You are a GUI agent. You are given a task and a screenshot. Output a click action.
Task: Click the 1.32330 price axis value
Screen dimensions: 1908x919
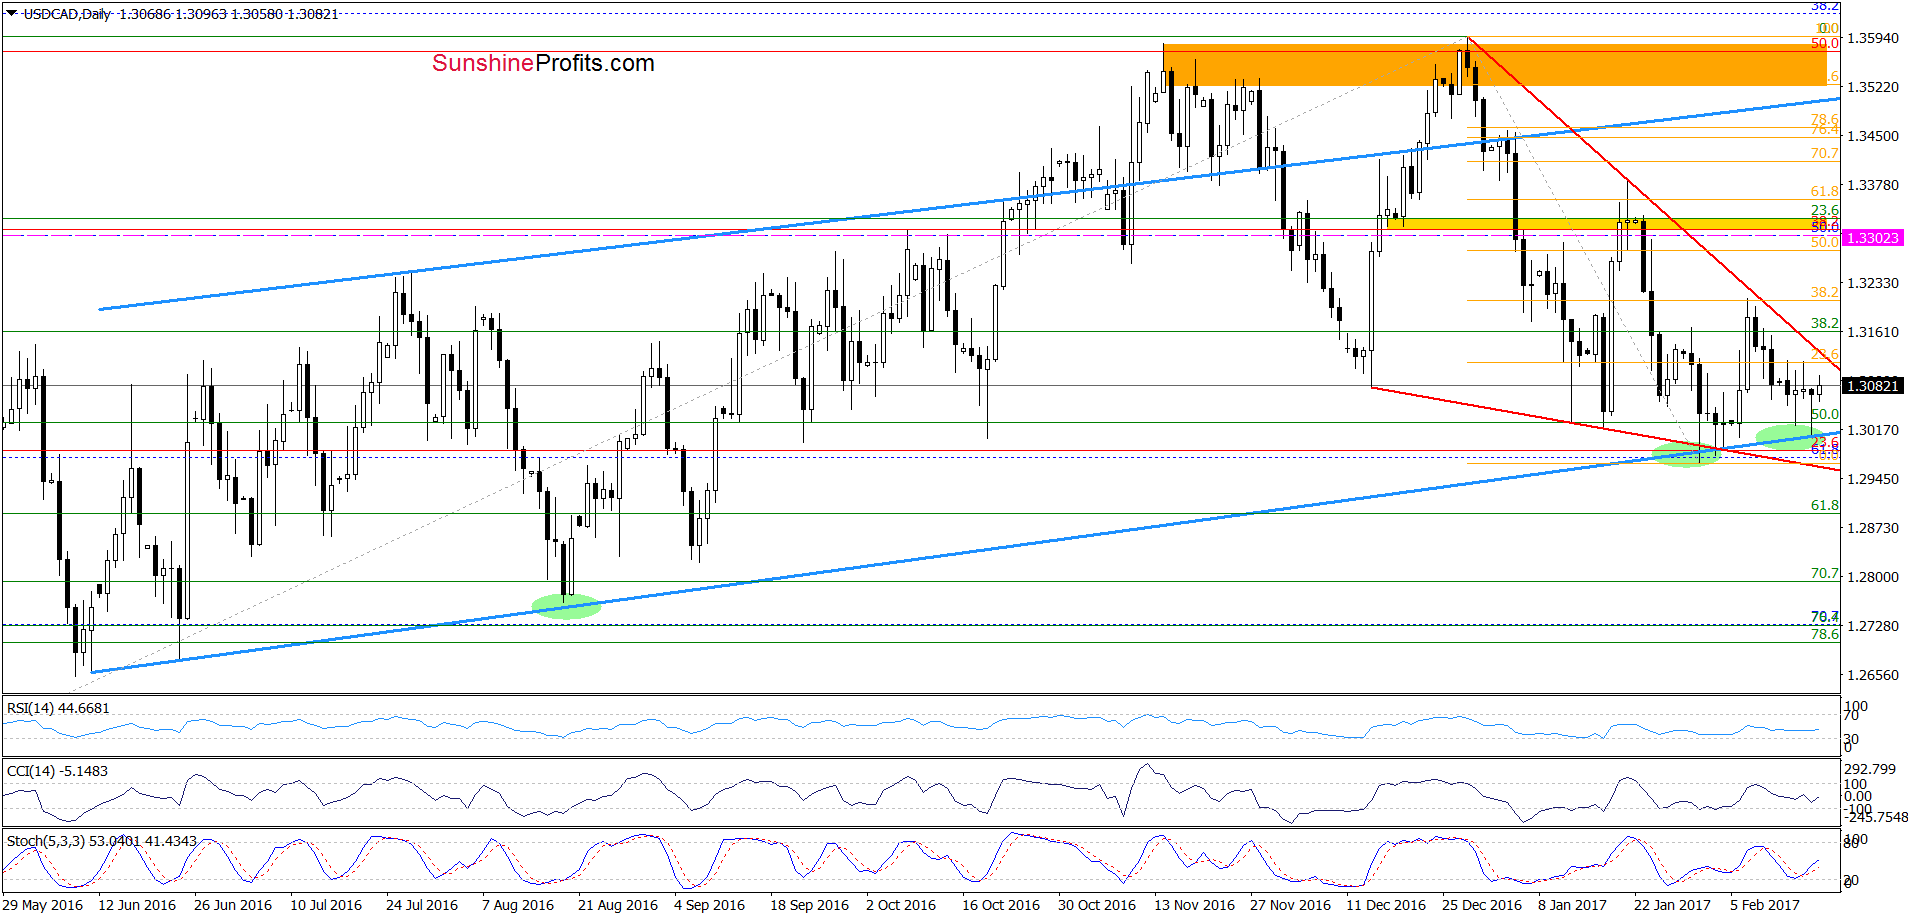click(1873, 283)
